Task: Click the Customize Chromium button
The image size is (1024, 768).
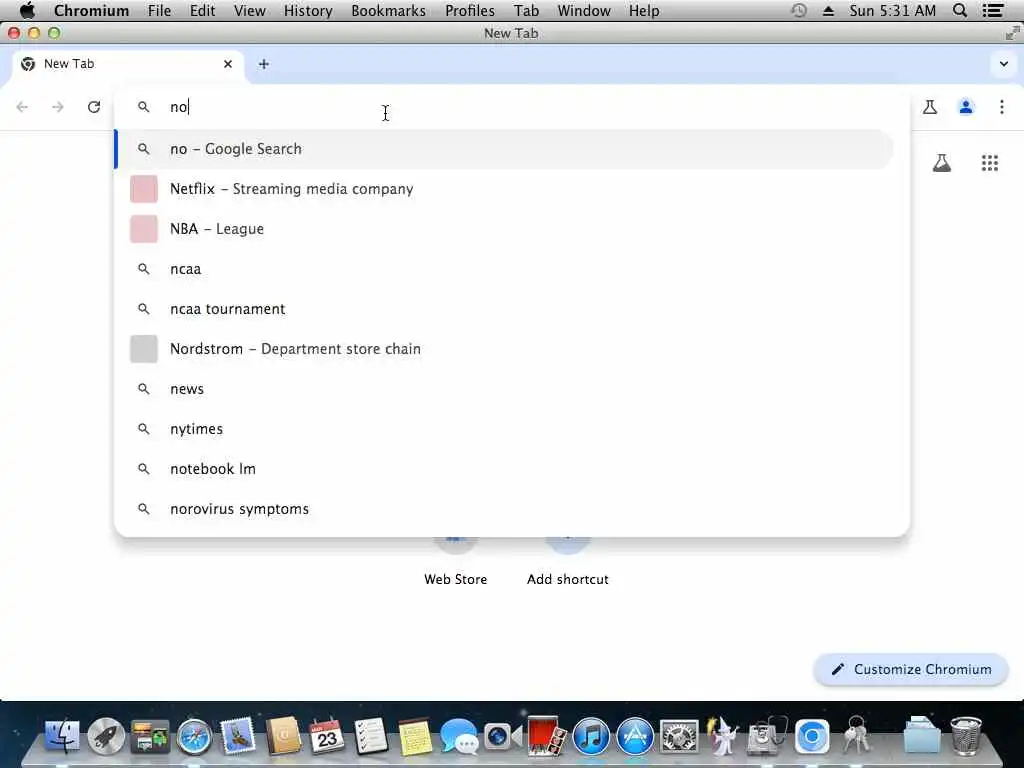Action: [x=911, y=669]
